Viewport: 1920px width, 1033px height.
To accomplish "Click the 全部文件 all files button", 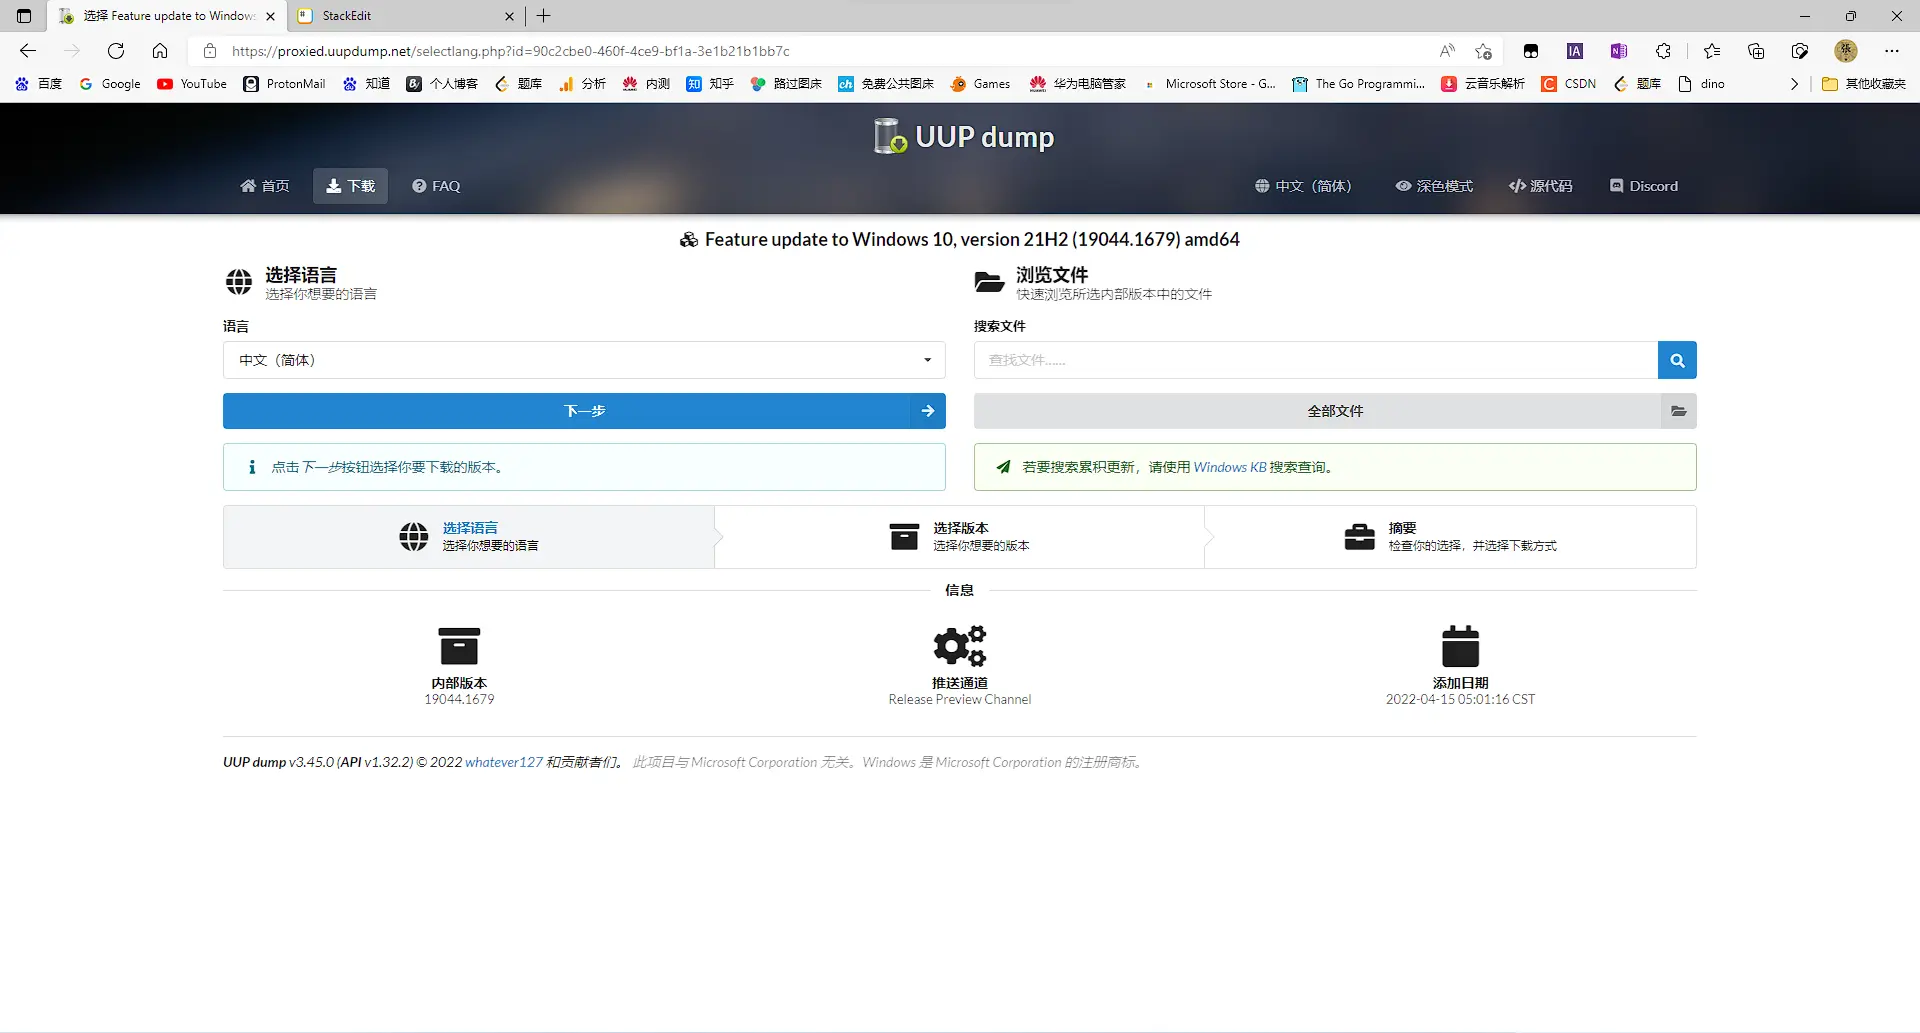I will (1335, 411).
